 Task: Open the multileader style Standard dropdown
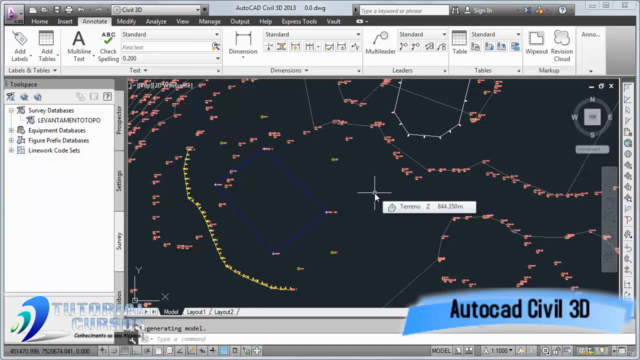point(422,34)
